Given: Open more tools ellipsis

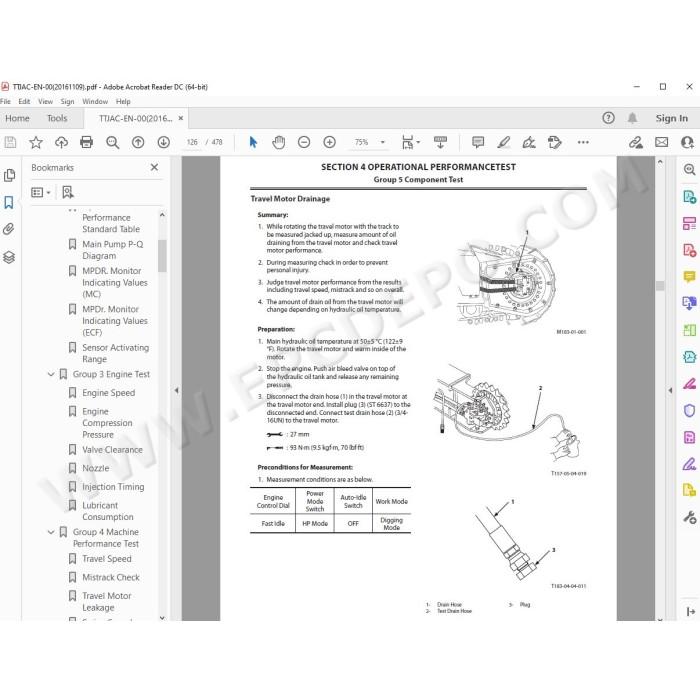Looking at the screenshot, I should click(583, 142).
